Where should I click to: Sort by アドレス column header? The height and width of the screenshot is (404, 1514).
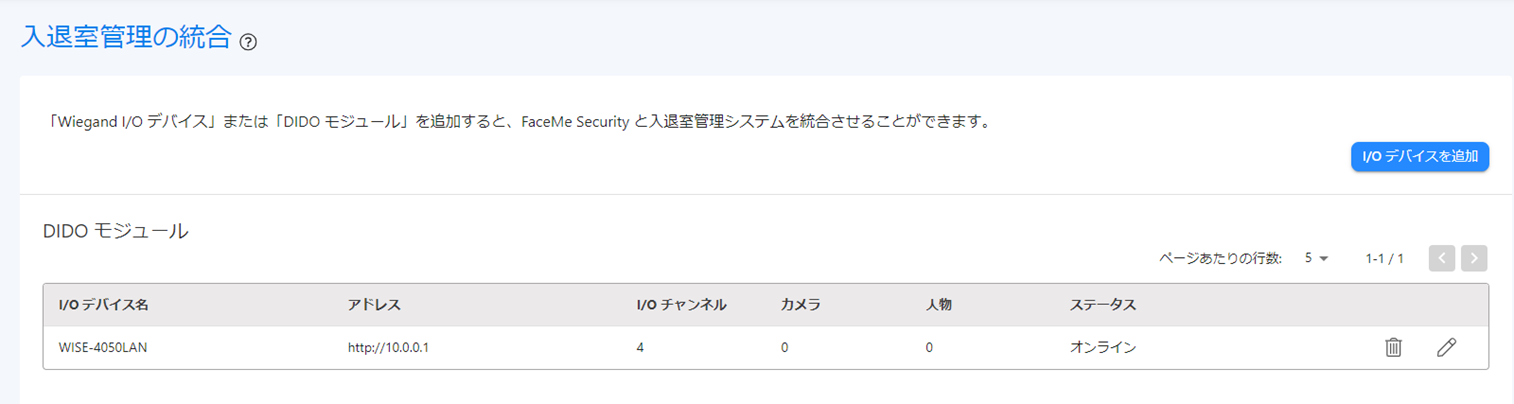click(363, 304)
